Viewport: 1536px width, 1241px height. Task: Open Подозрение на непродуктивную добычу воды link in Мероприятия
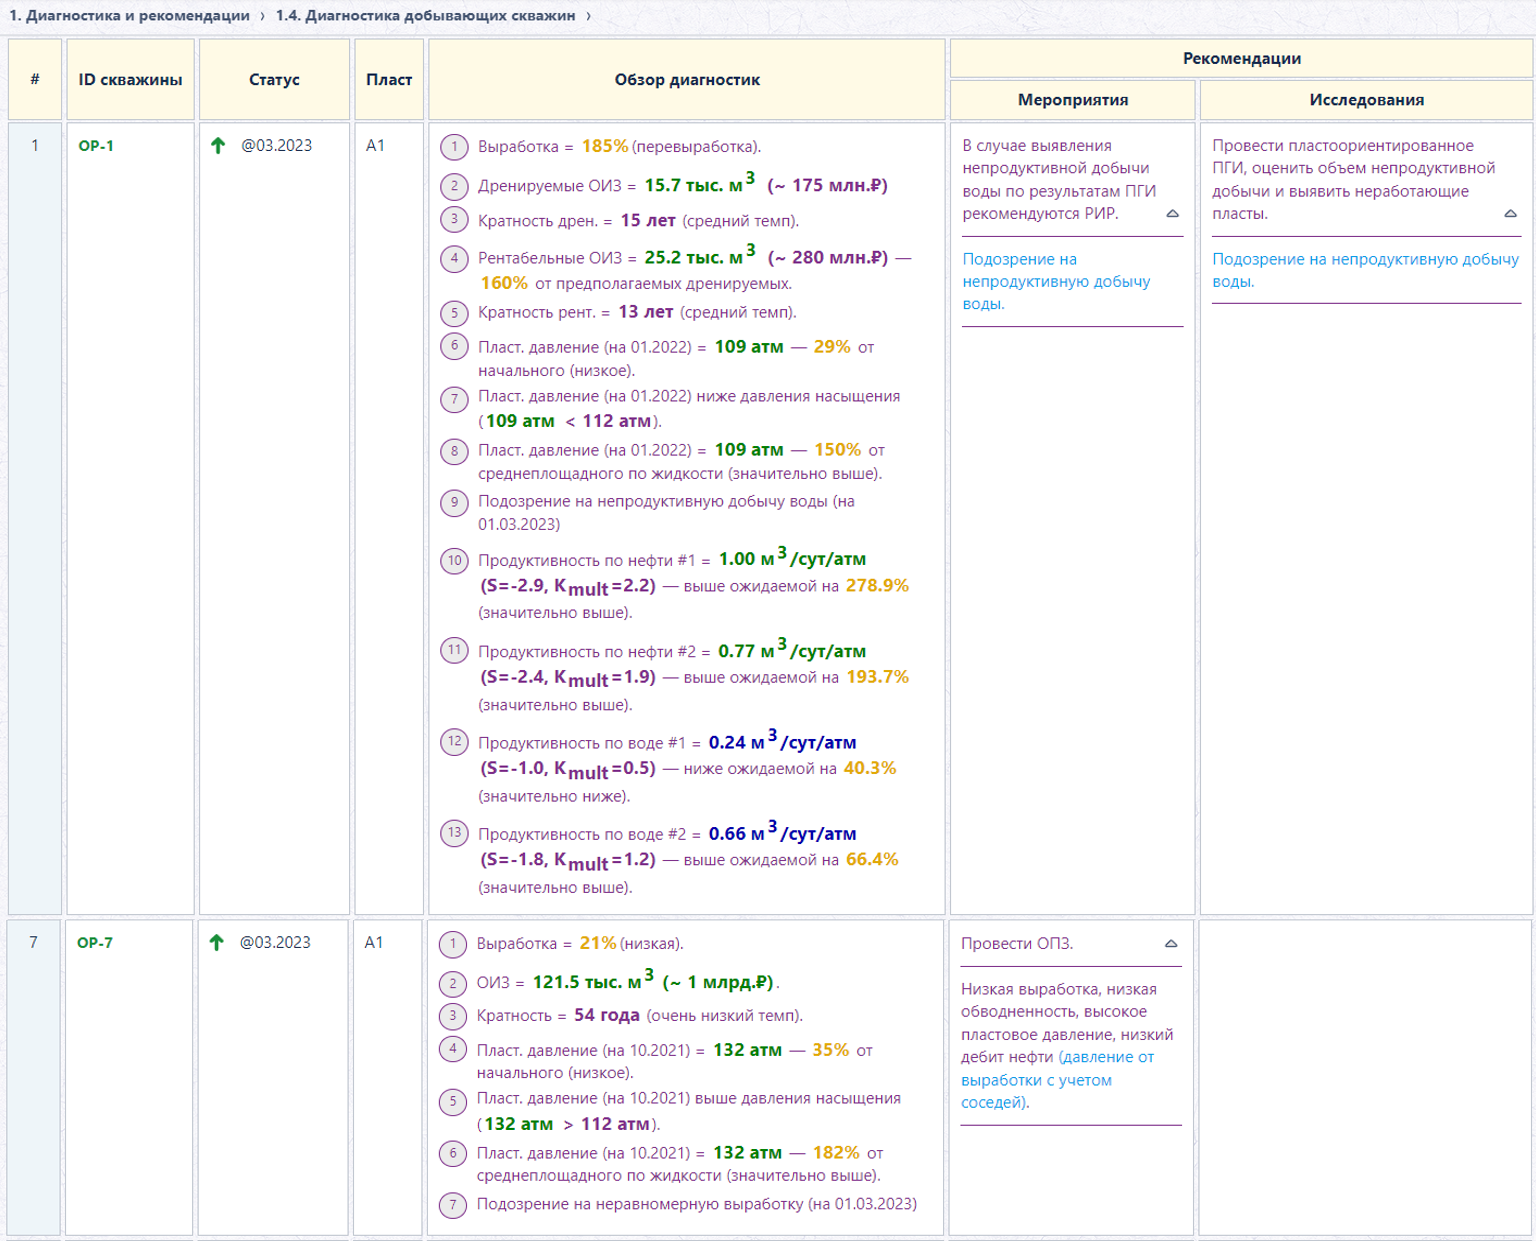[x=1056, y=282]
